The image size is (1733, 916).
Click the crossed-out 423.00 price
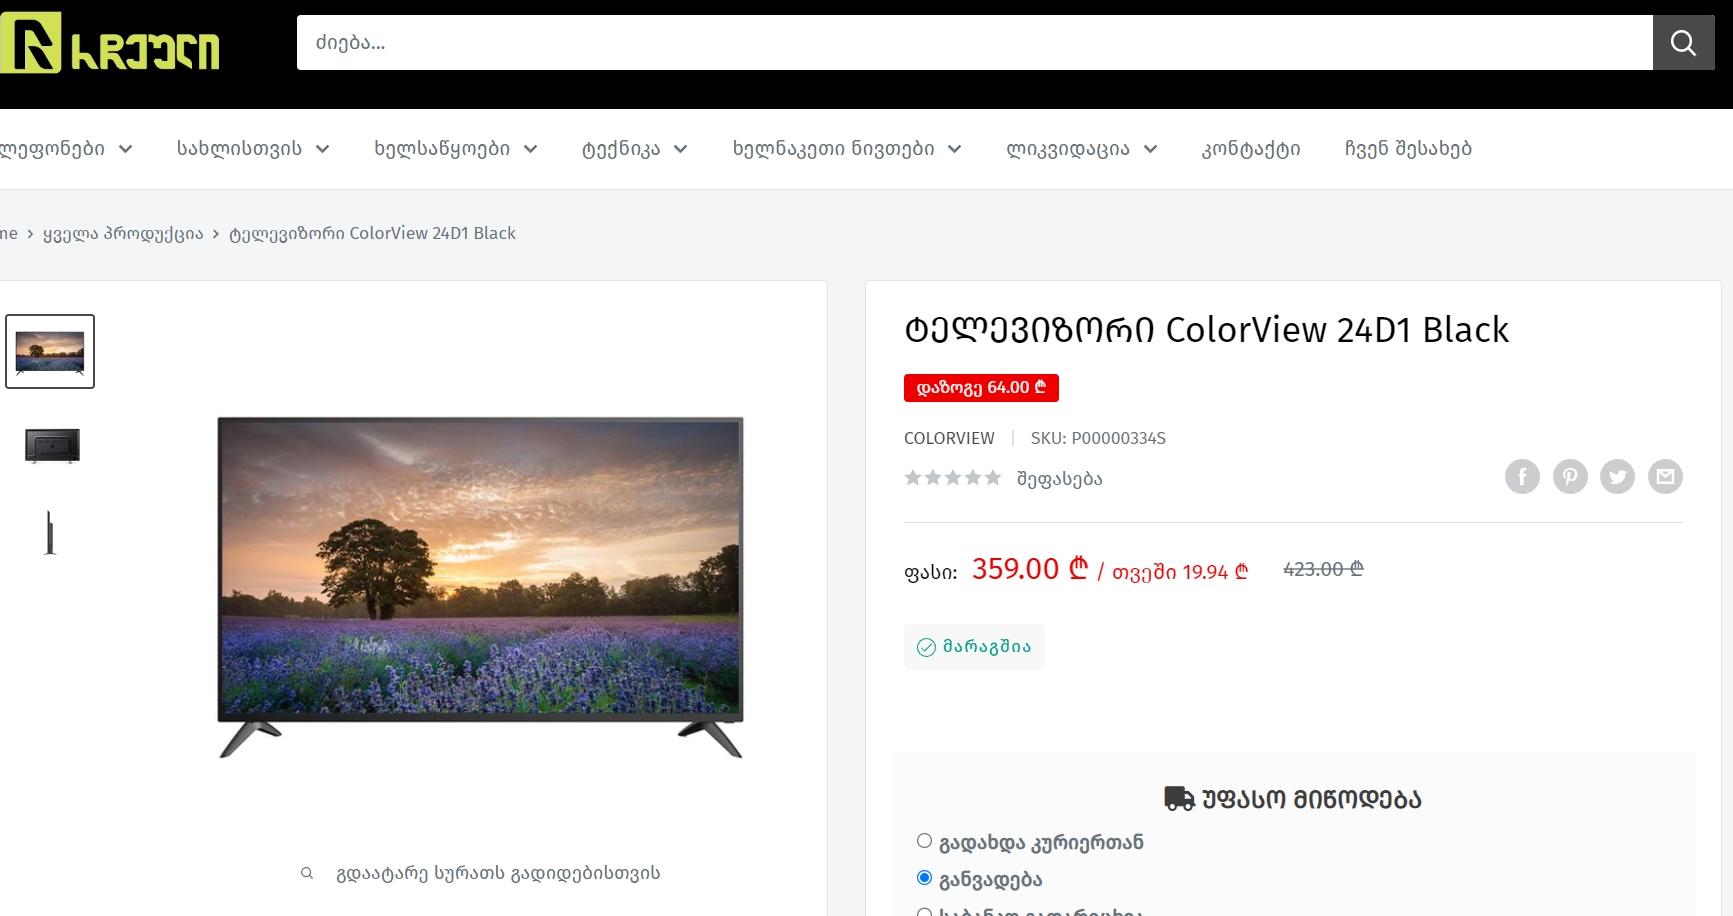[x=1323, y=569]
